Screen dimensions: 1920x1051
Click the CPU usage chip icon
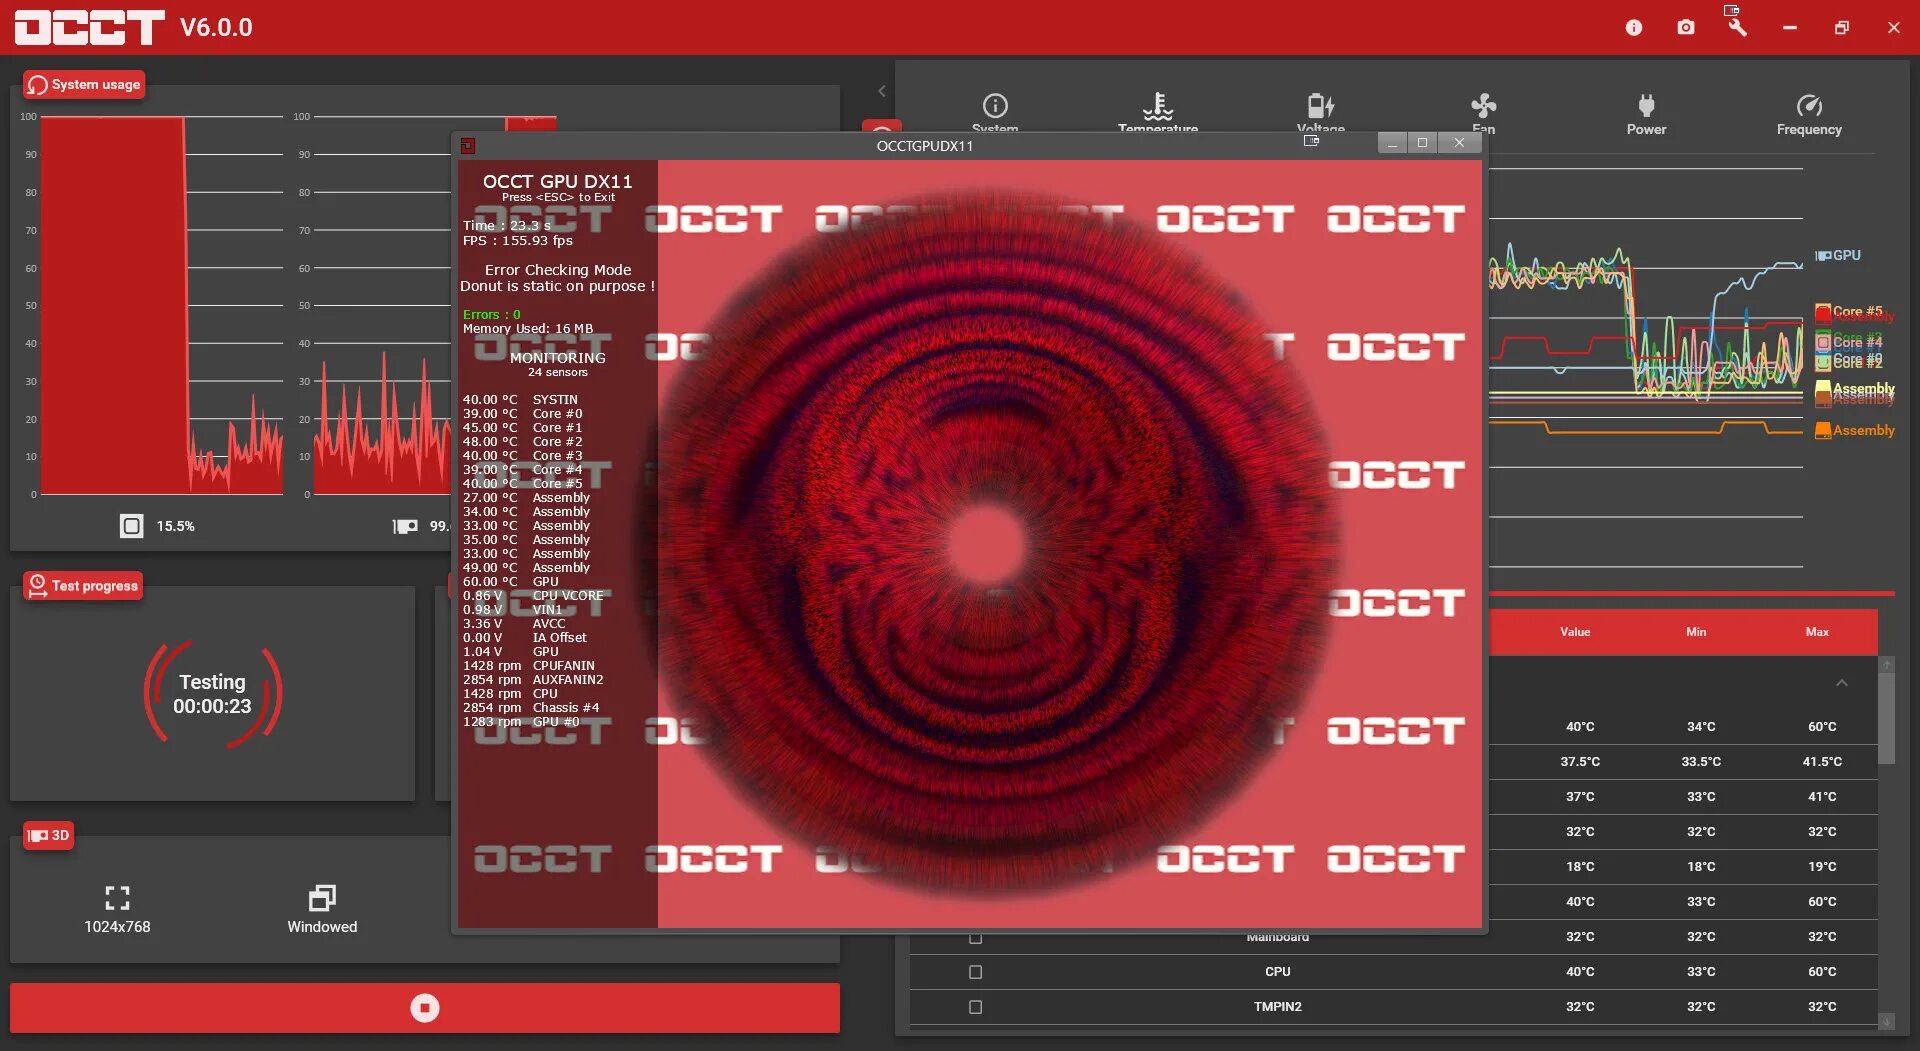(132, 526)
